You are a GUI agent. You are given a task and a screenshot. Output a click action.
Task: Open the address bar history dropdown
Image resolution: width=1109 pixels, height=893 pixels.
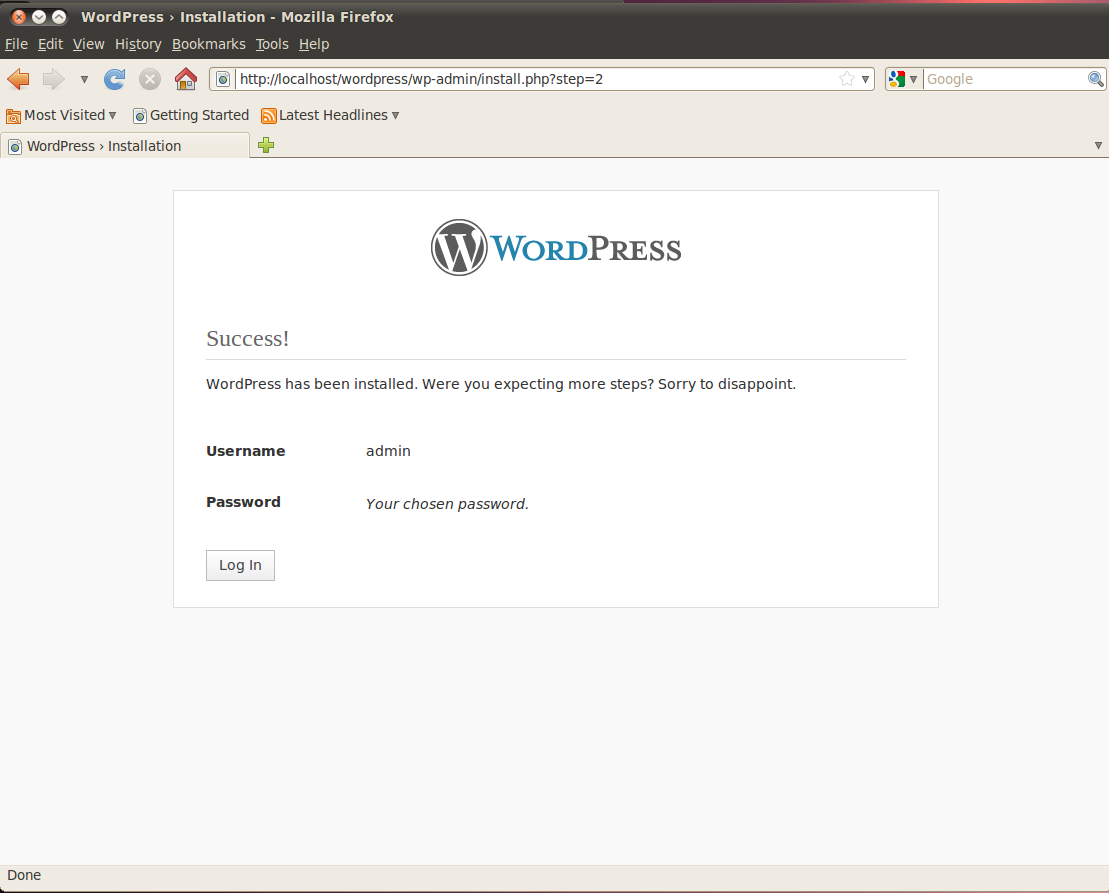coord(865,79)
